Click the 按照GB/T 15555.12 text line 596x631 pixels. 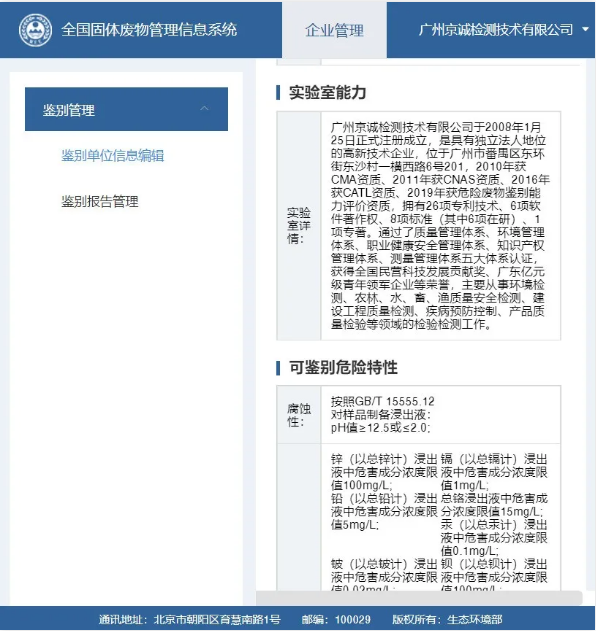(383, 401)
